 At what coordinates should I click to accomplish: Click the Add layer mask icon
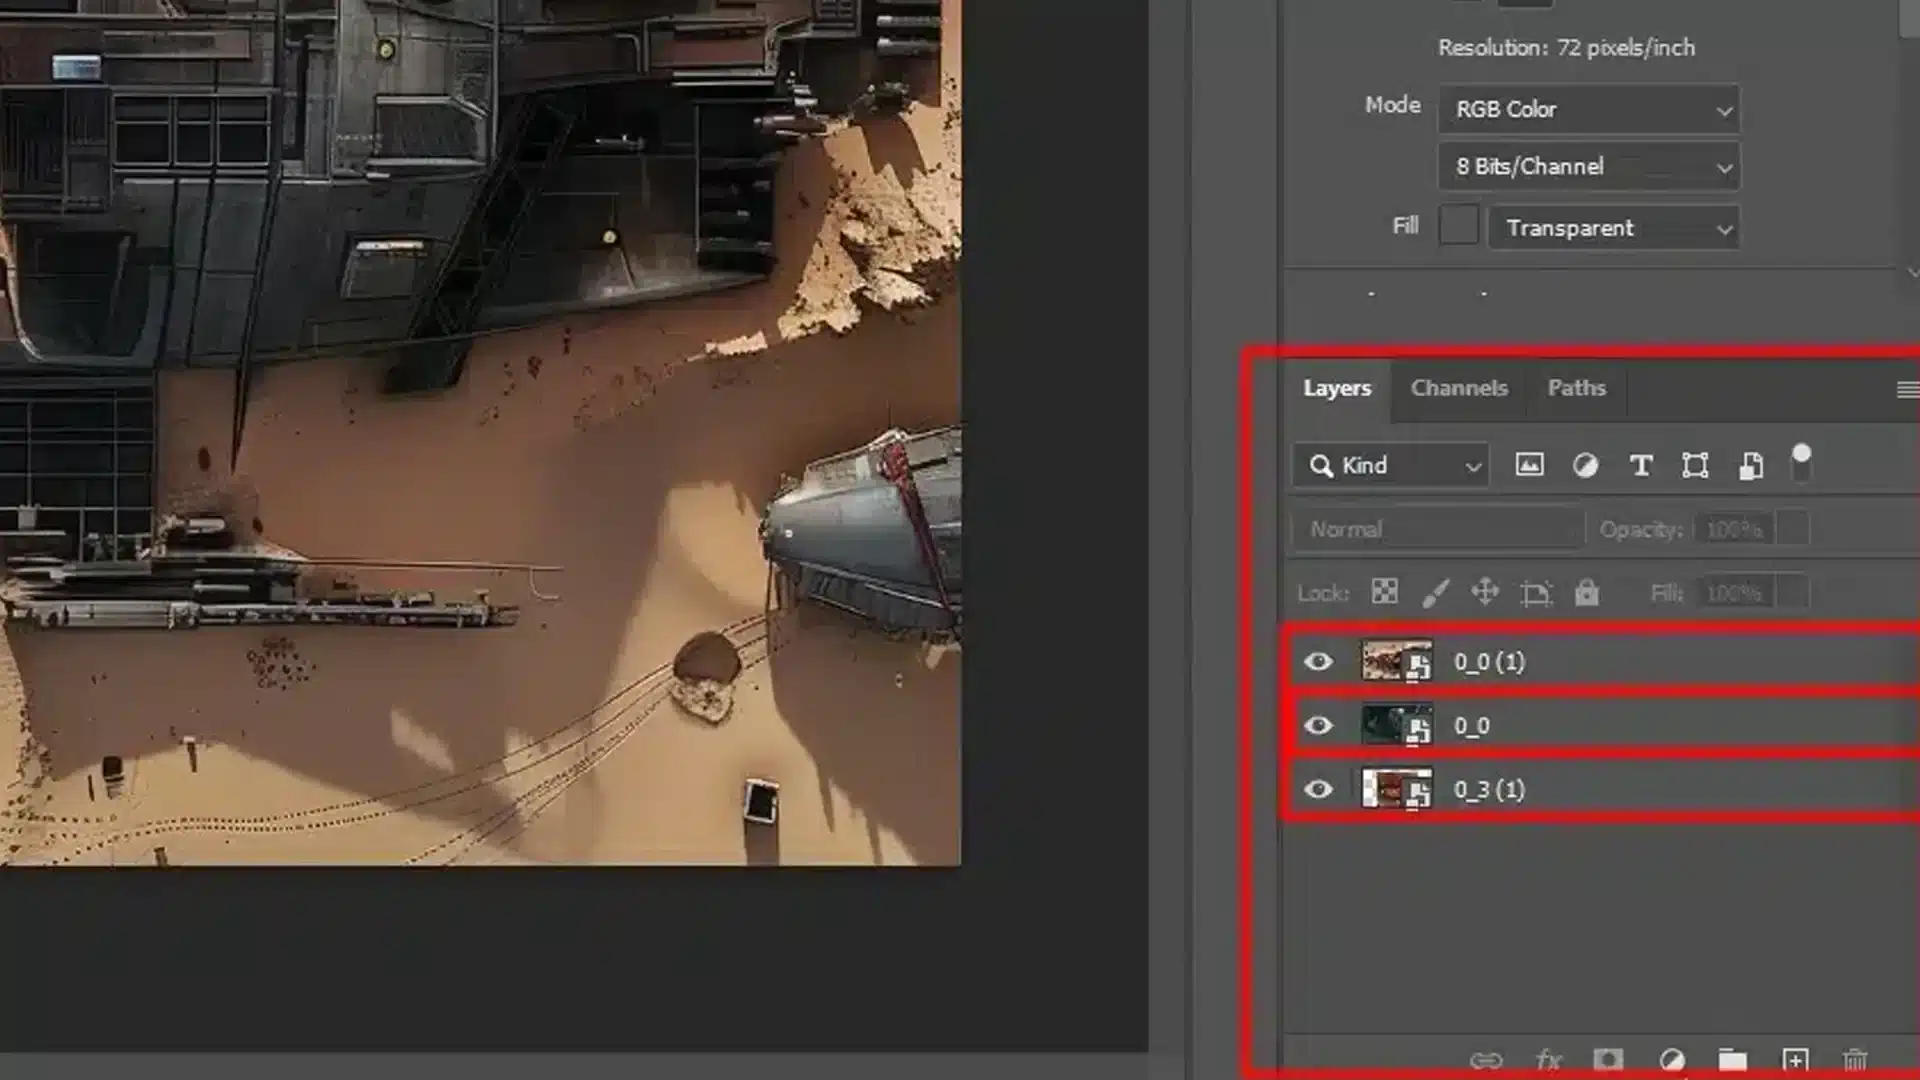[x=1607, y=1060]
